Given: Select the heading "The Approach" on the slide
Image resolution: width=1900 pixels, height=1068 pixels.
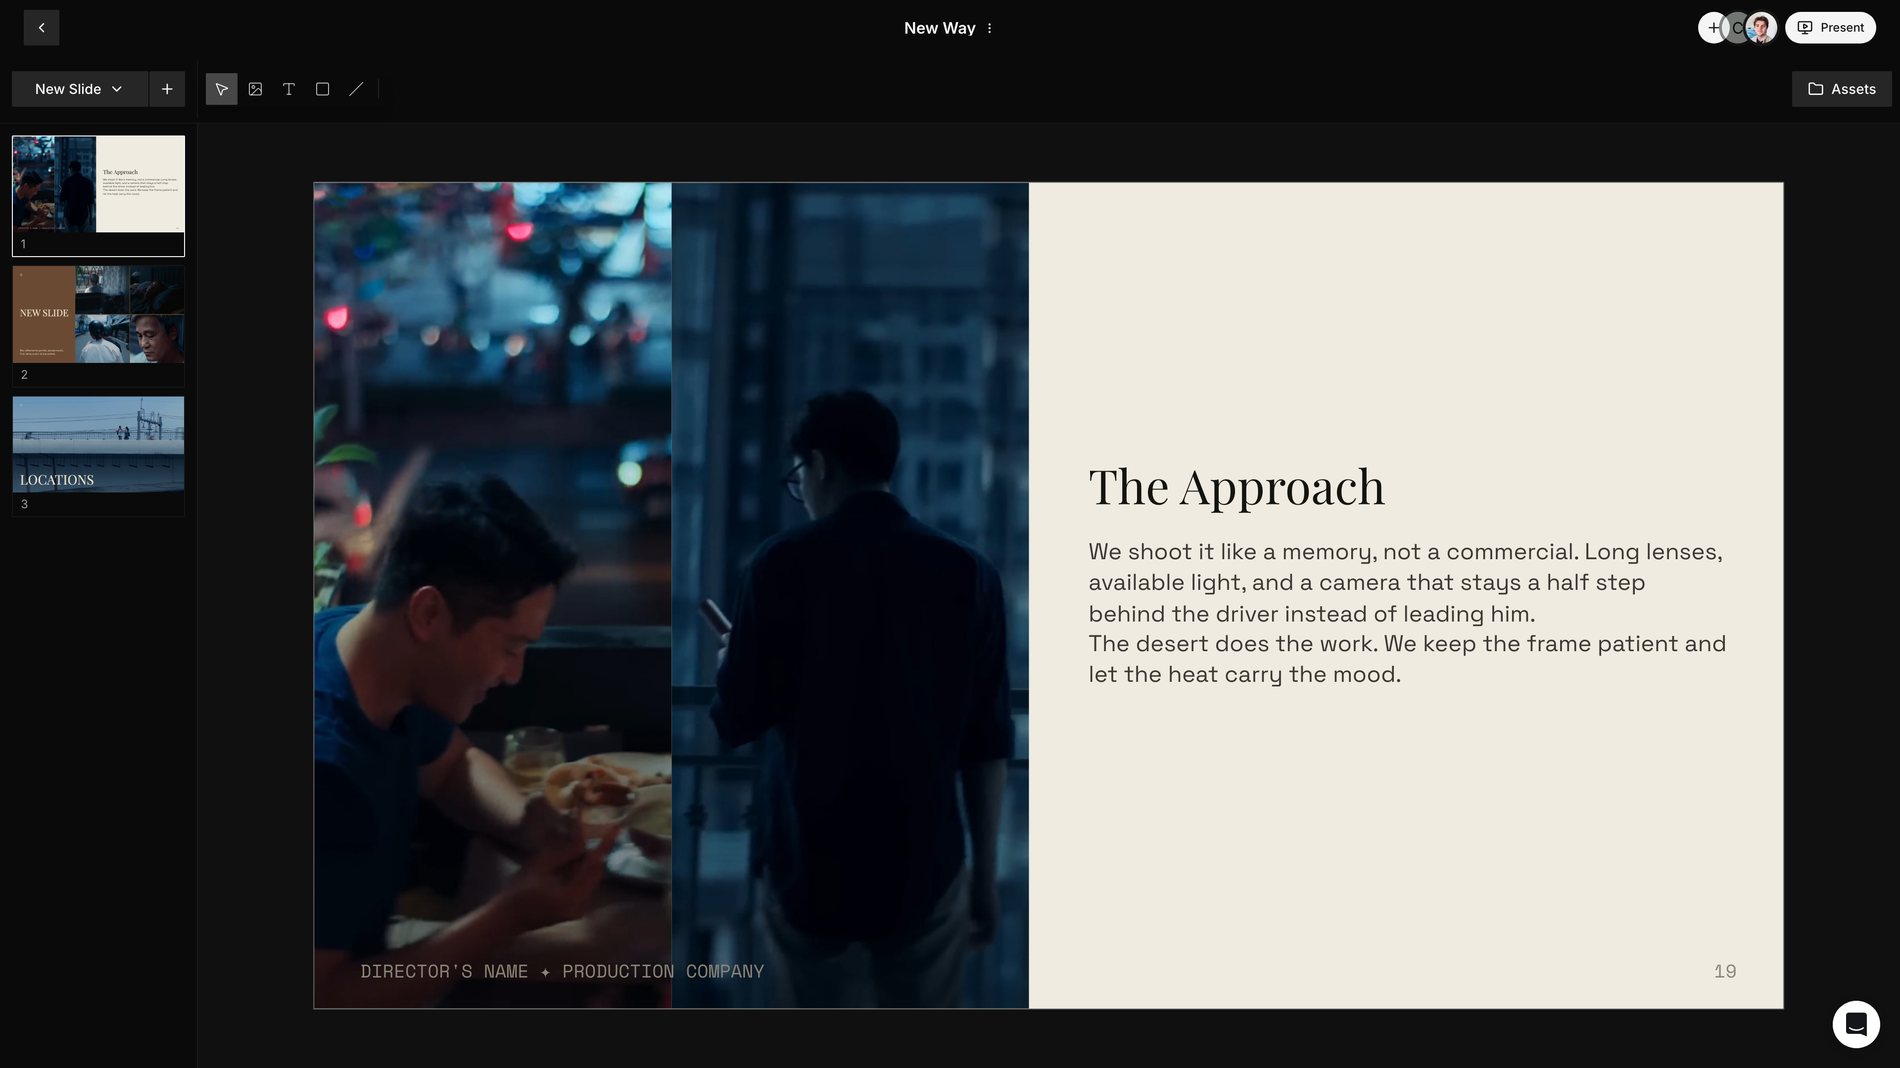Looking at the screenshot, I should point(1236,487).
